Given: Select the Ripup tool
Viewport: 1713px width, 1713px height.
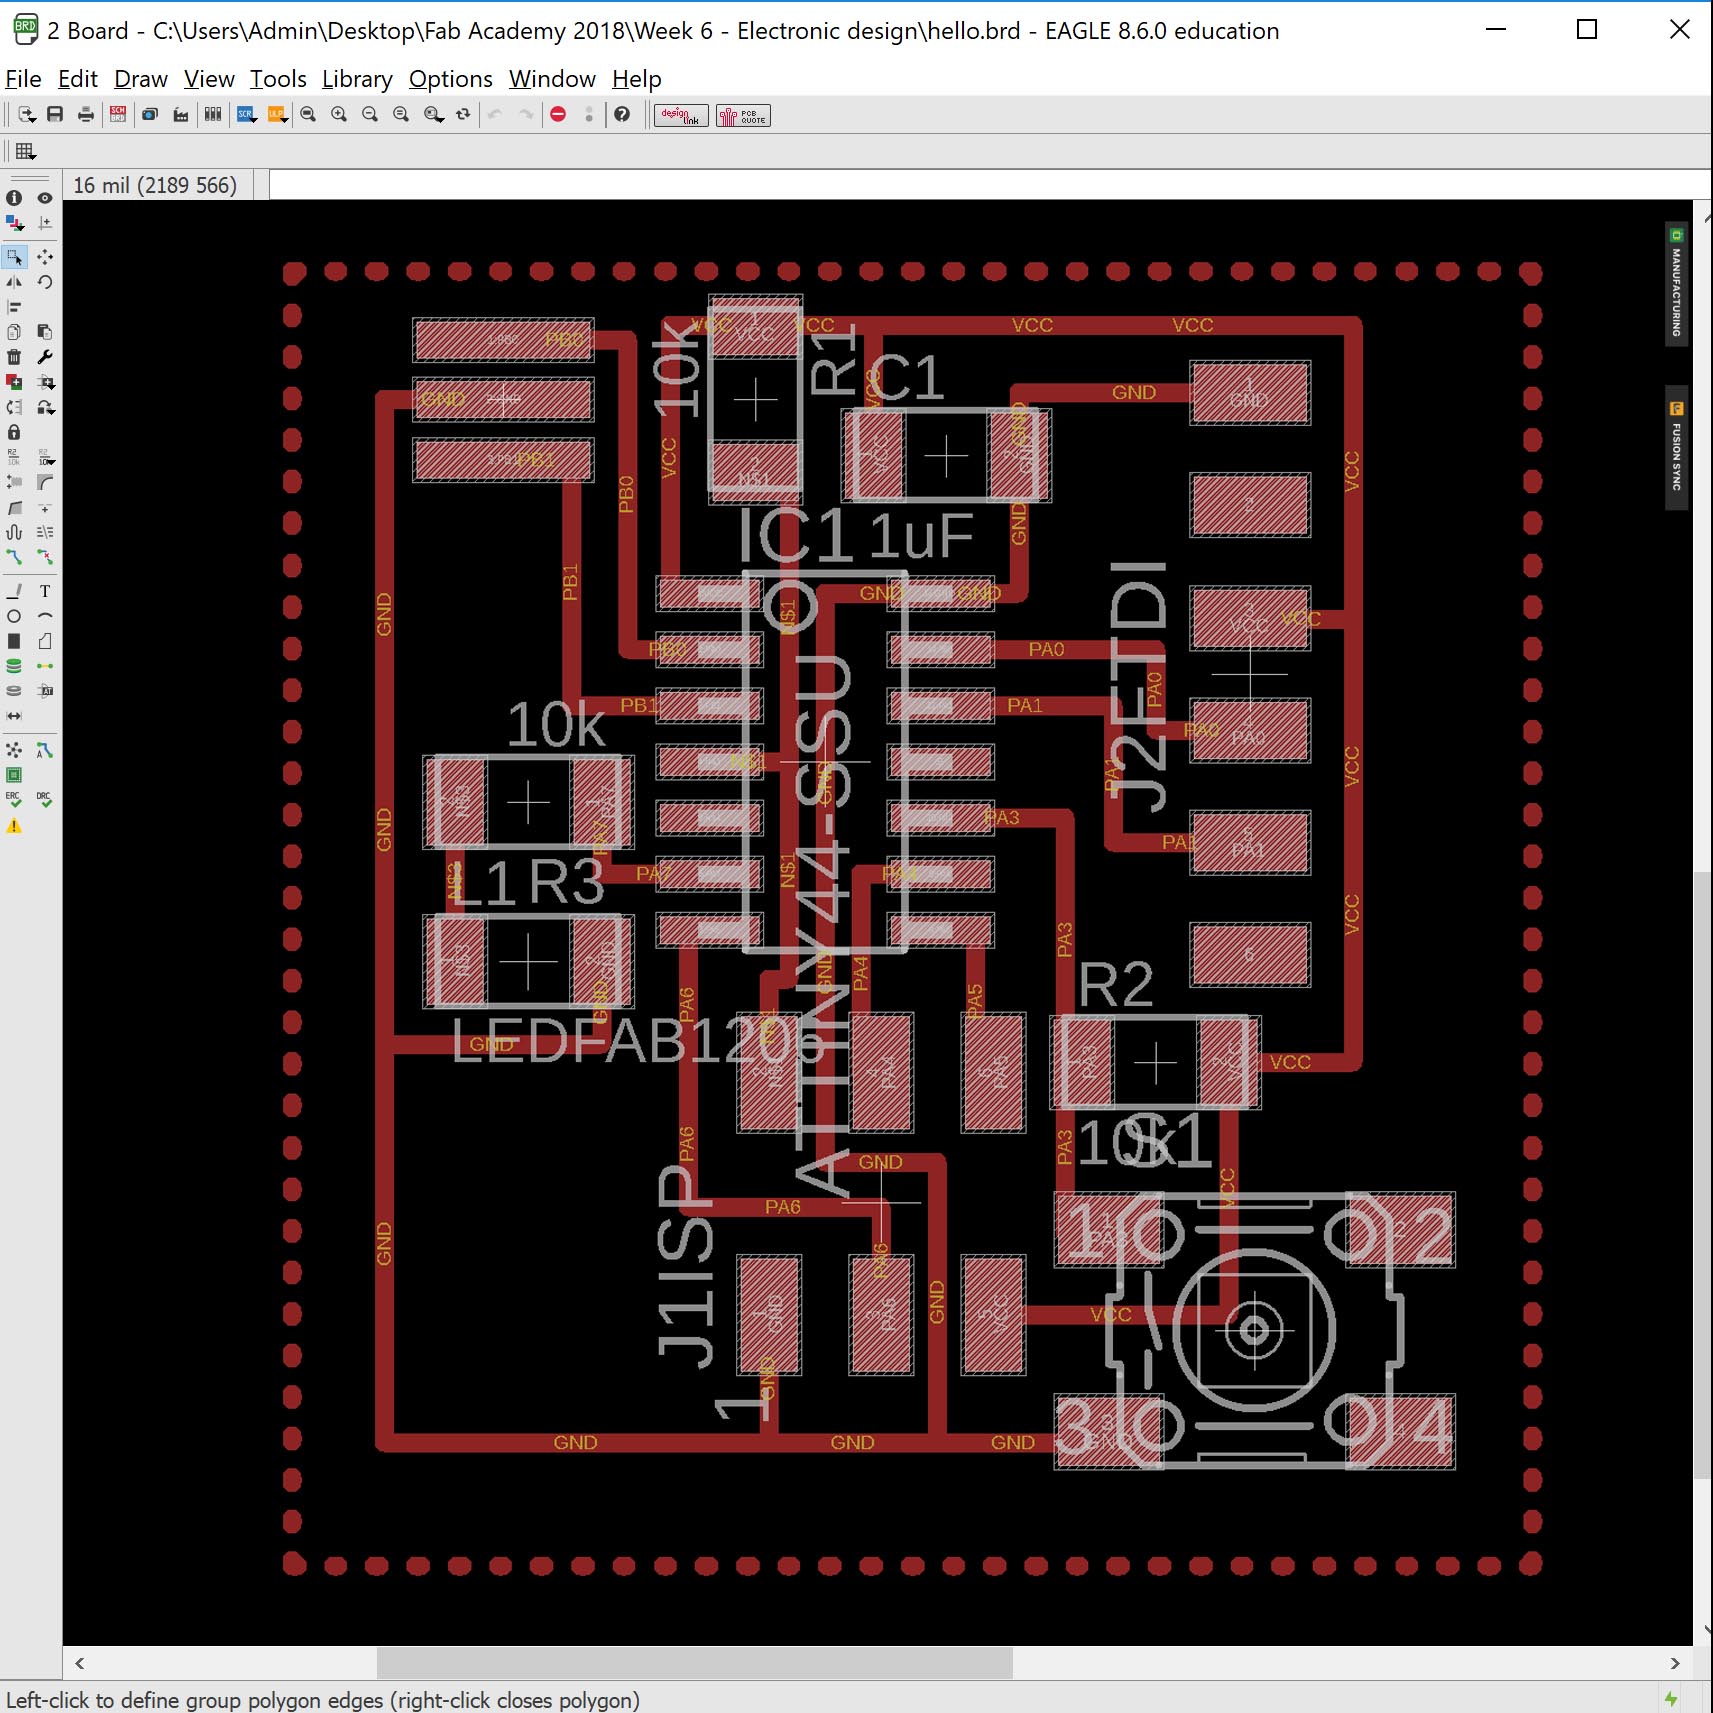Looking at the screenshot, I should click(45, 557).
